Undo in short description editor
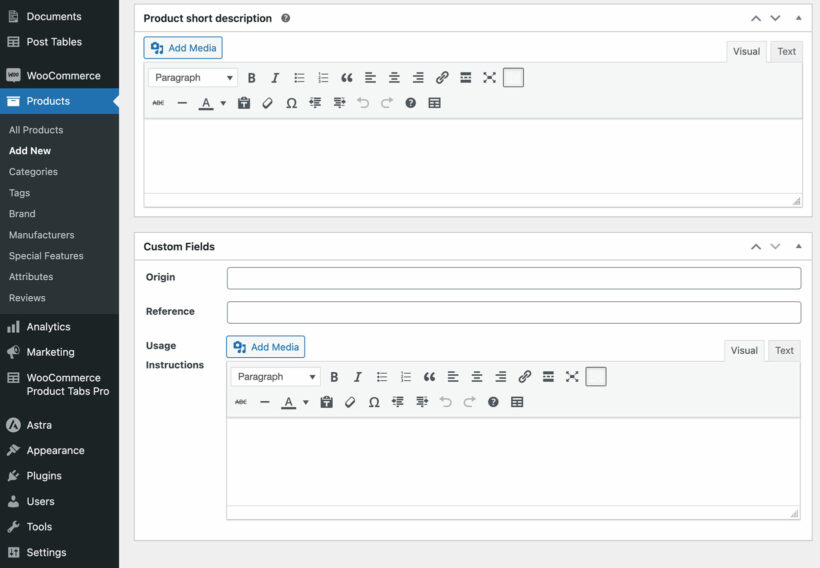820x568 pixels. coord(363,103)
